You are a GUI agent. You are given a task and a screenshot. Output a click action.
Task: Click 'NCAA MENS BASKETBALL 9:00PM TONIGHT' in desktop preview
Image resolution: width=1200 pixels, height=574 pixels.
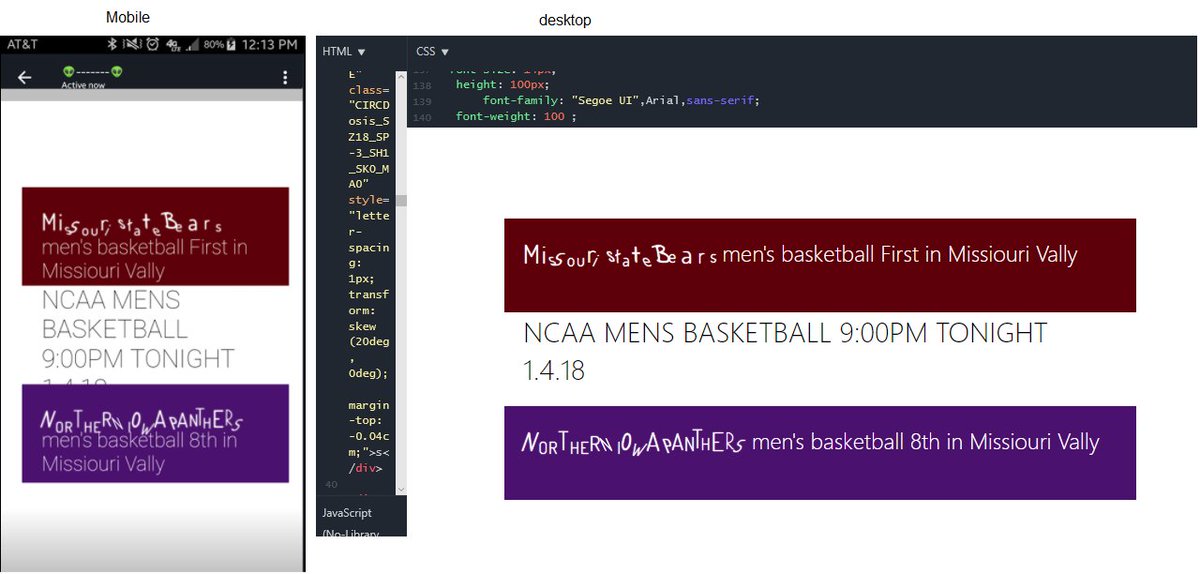[x=786, y=333]
